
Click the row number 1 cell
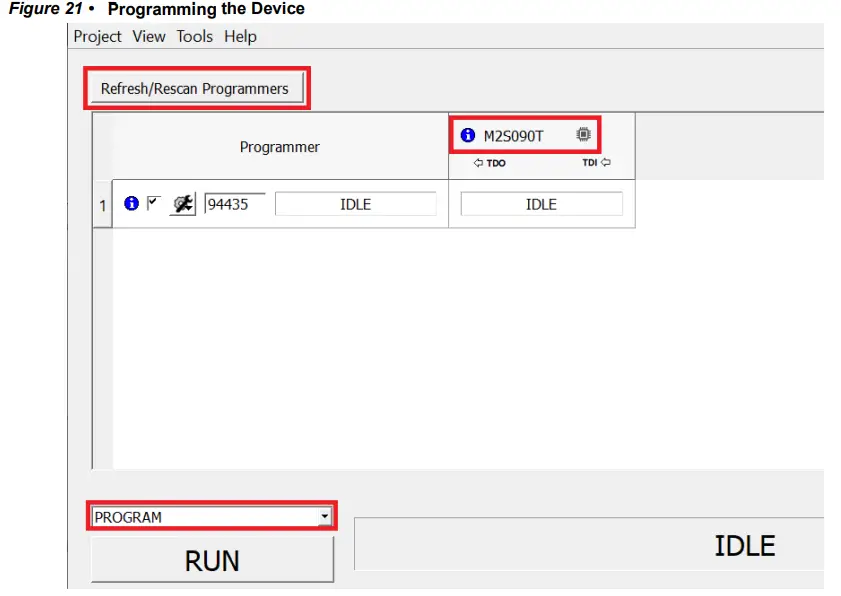(x=101, y=204)
